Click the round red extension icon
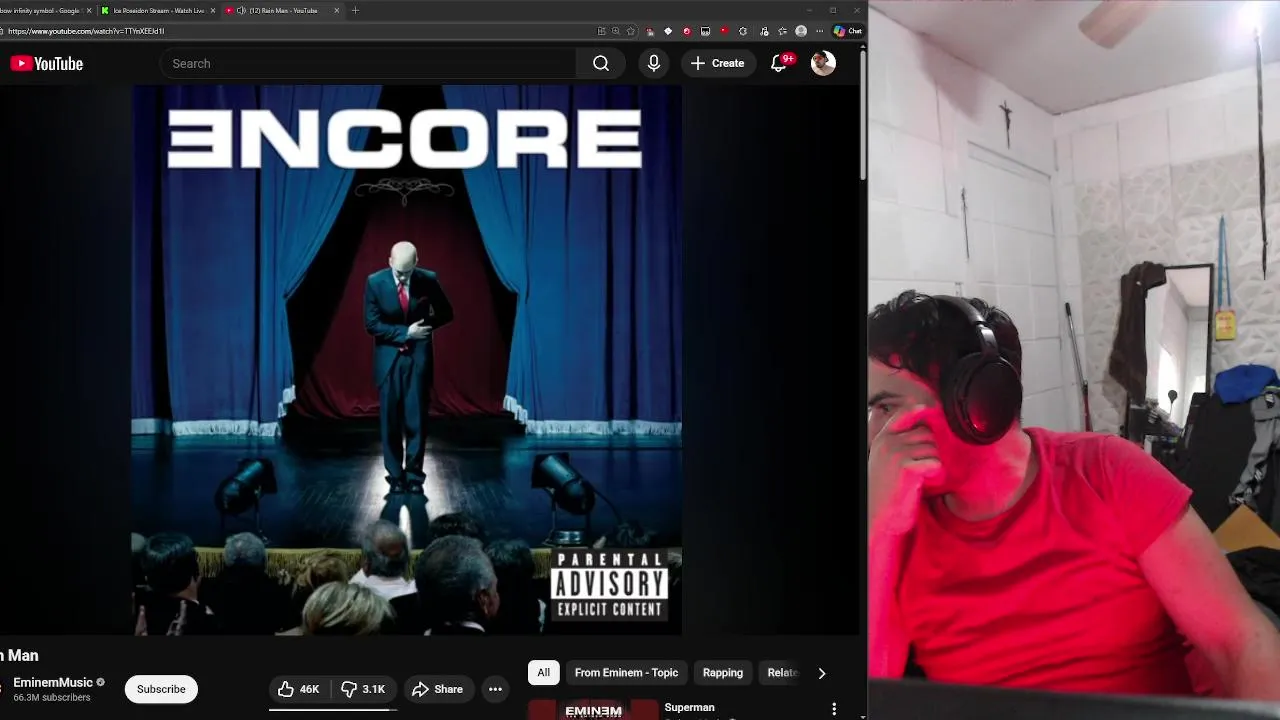1280x720 pixels. (x=687, y=31)
